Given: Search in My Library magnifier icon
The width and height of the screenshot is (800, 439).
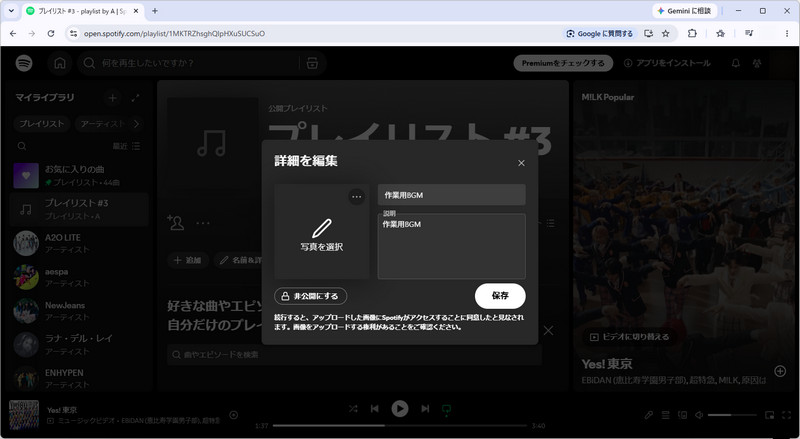Looking at the screenshot, I should tap(22, 146).
